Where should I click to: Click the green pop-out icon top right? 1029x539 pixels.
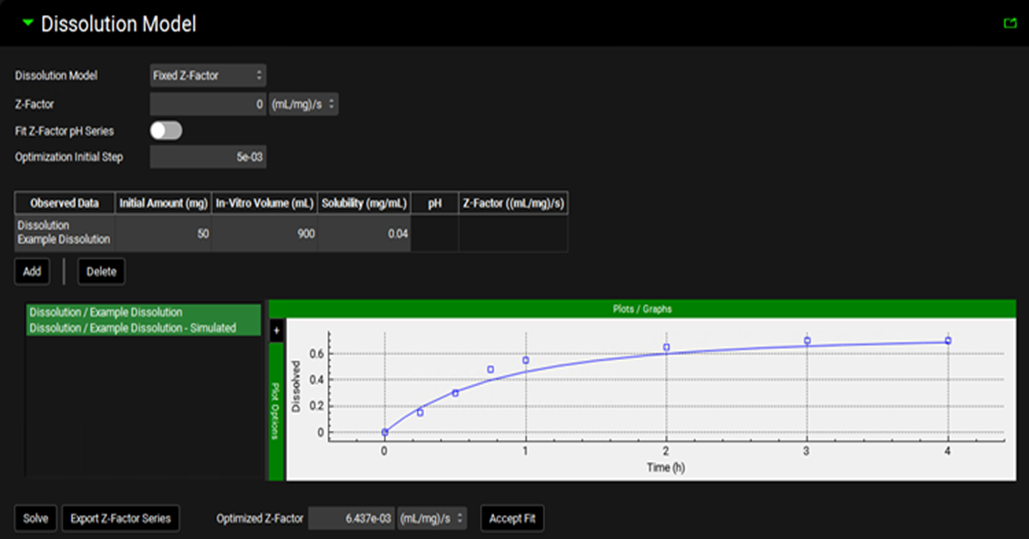(x=1010, y=23)
